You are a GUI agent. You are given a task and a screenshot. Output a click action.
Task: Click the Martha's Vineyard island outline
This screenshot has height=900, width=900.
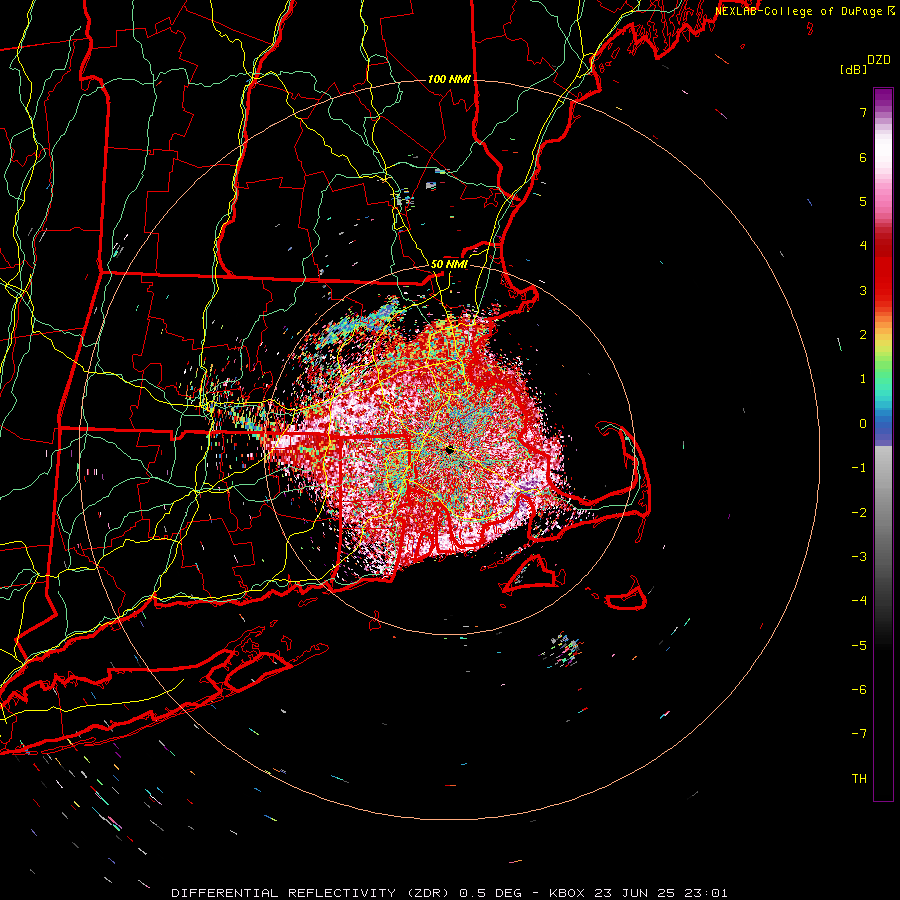point(531,574)
